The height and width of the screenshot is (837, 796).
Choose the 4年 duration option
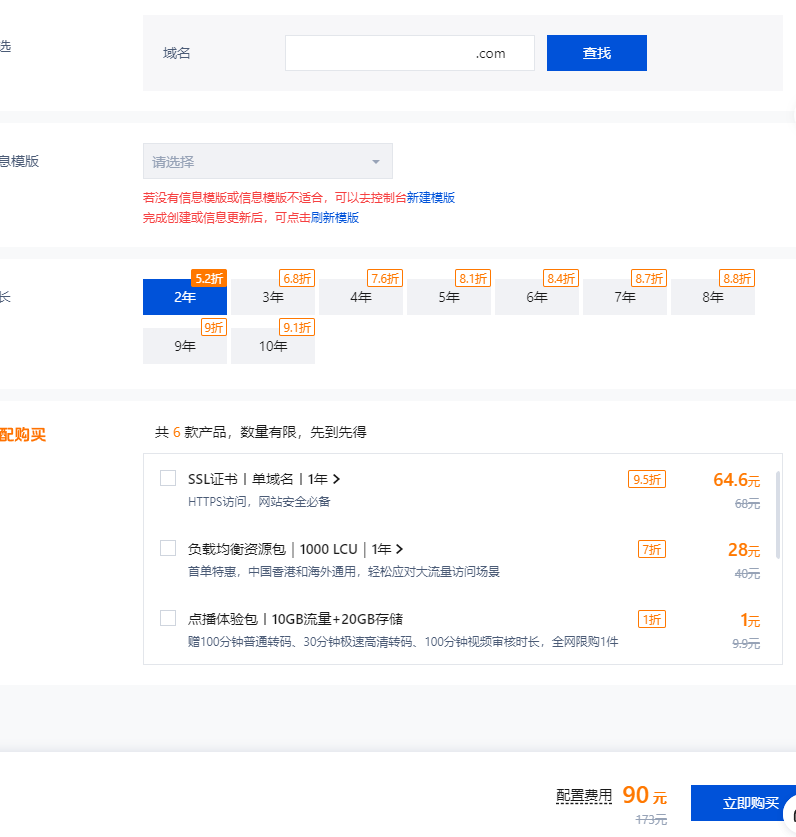tap(361, 297)
